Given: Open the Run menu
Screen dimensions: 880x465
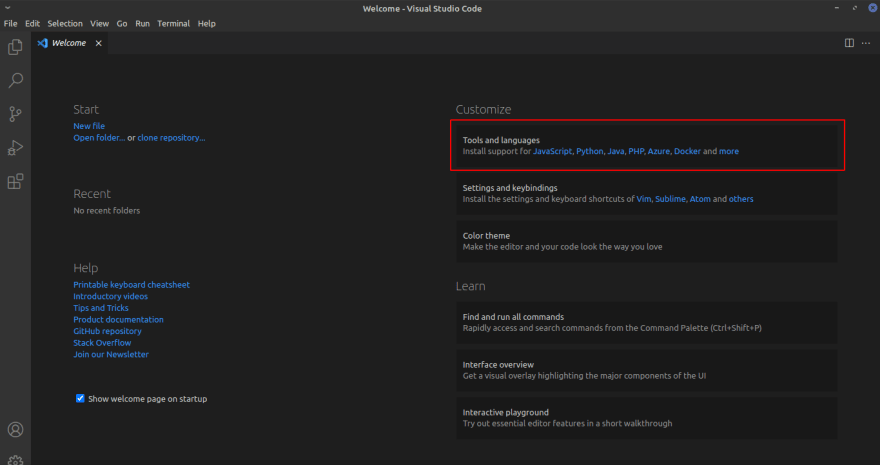Looking at the screenshot, I should pos(143,24).
